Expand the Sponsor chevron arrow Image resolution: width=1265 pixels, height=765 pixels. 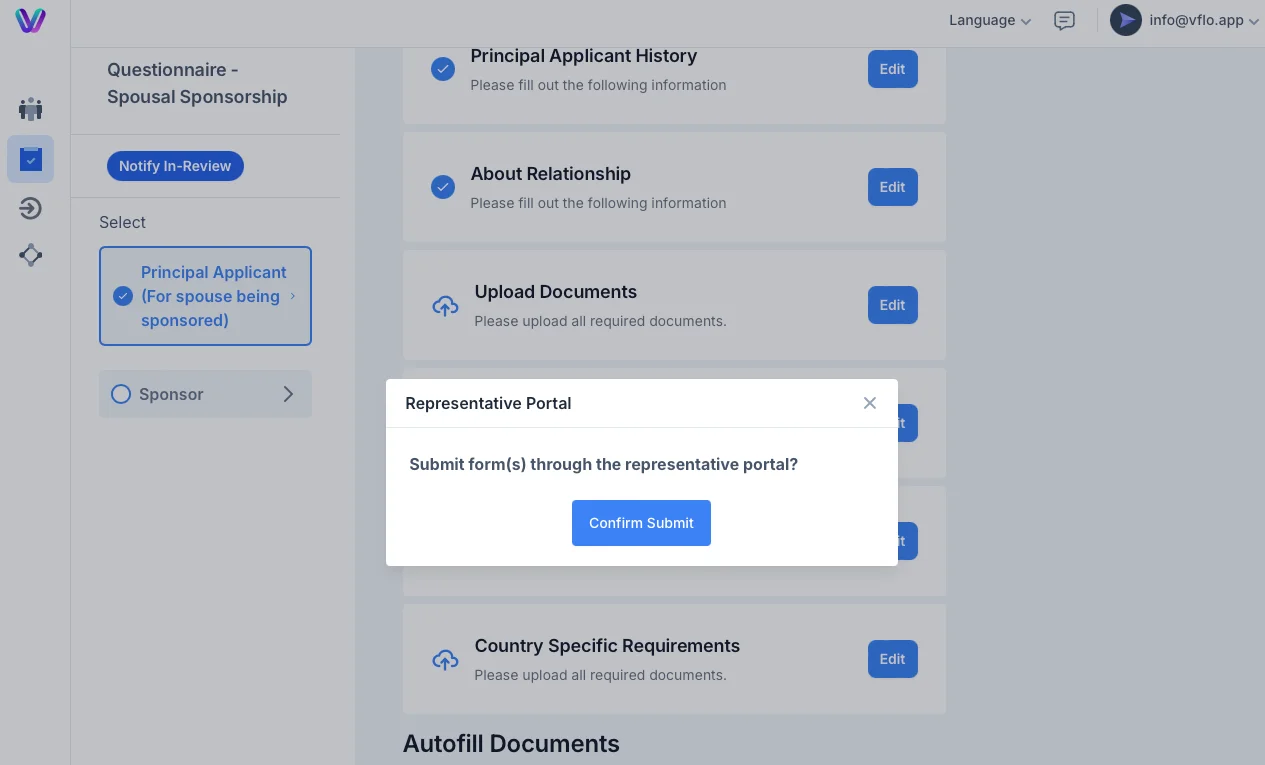point(288,394)
